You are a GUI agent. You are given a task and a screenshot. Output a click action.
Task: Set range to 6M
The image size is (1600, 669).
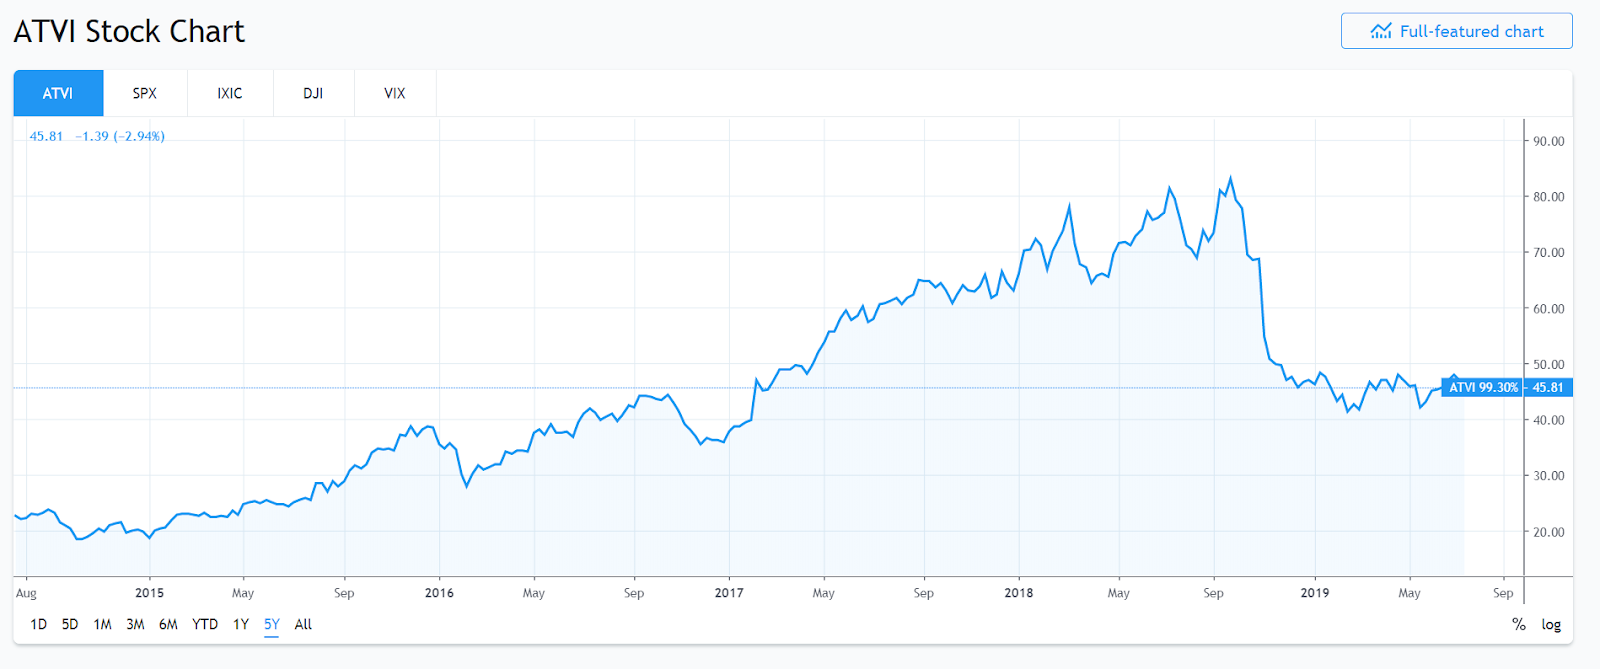[168, 624]
